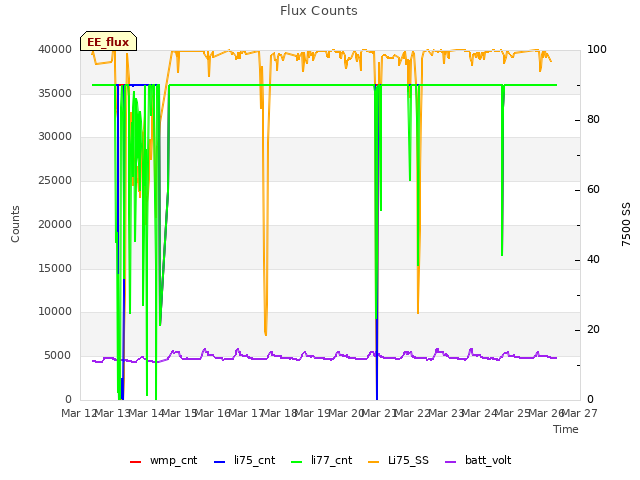
Task: Click the purple batt_volt legend swatch
Action: tap(450, 462)
